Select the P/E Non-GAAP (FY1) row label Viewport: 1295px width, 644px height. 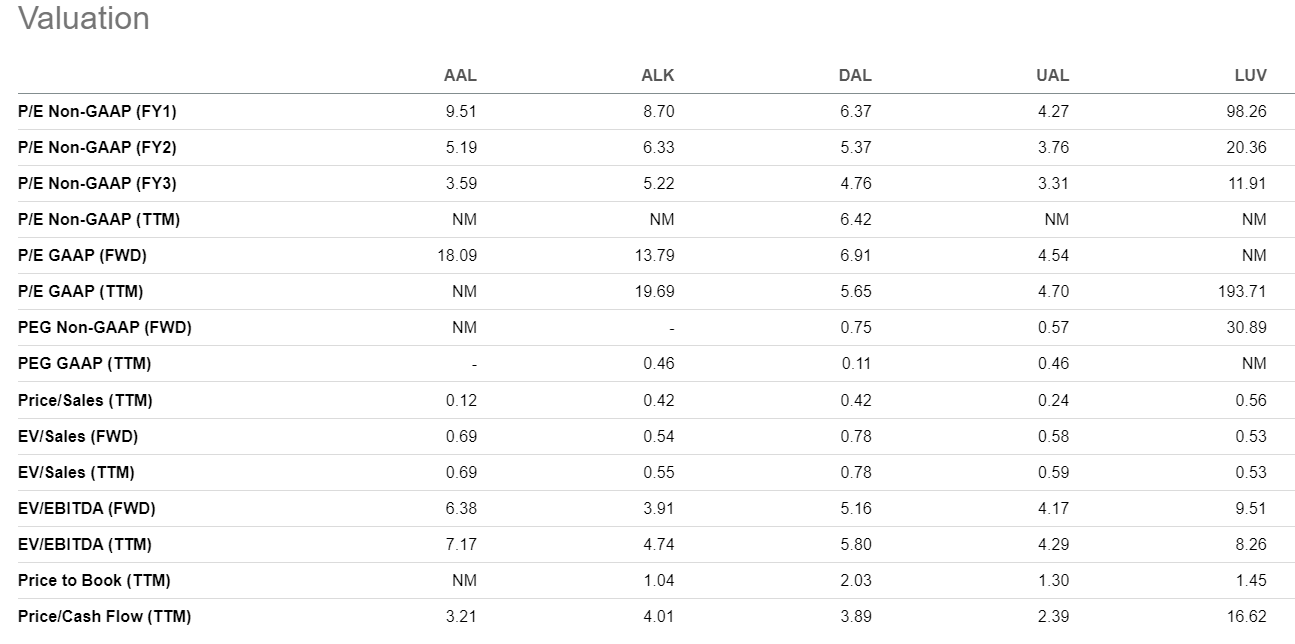(97, 111)
